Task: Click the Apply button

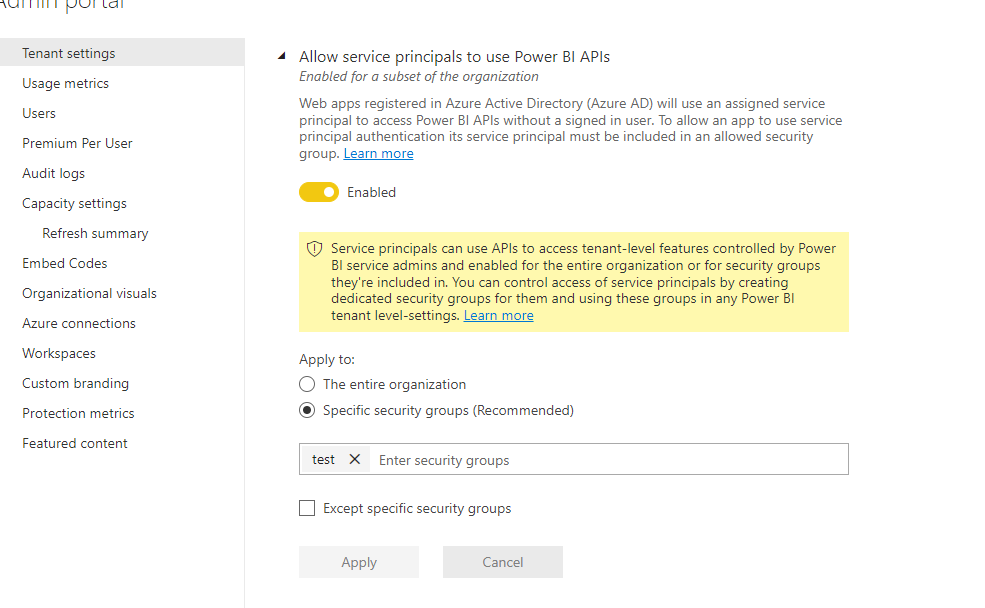Action: click(359, 562)
